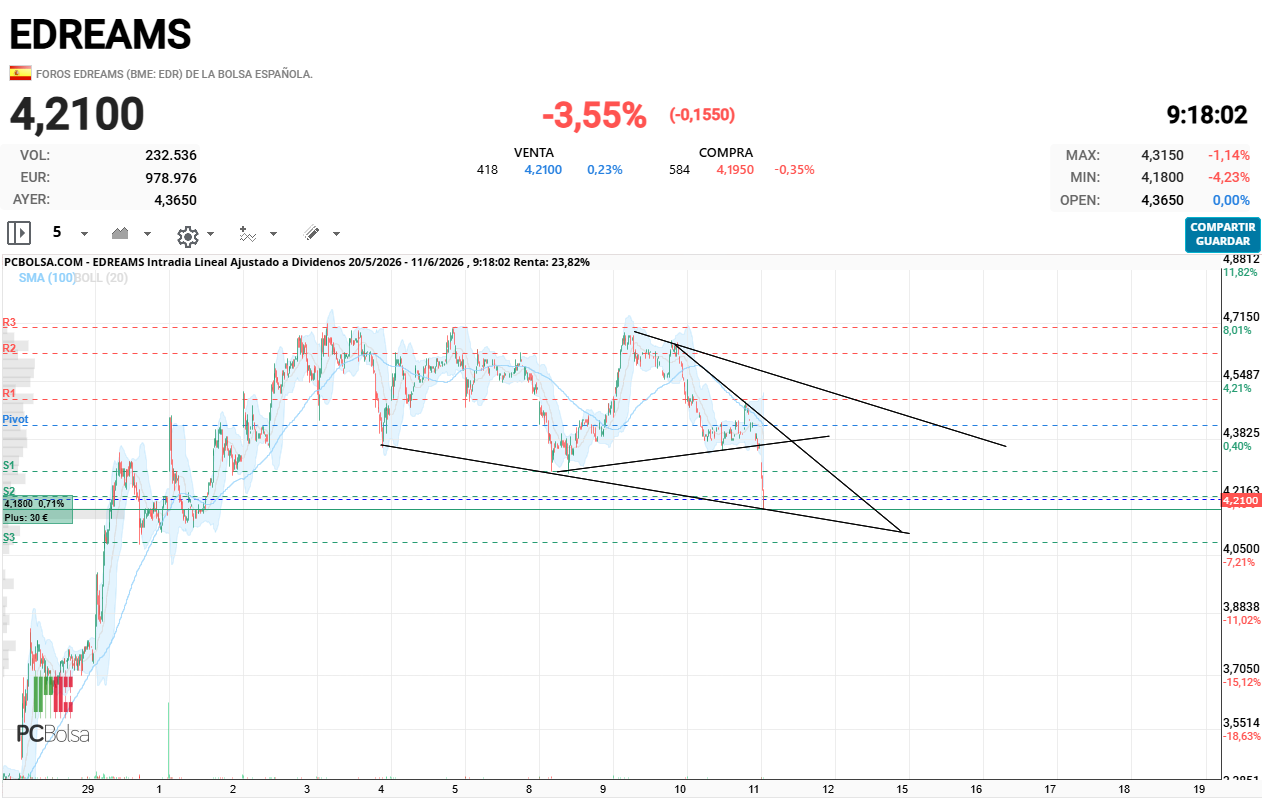Select the drawing pencil tool icon
Screen dimensions: 1262x798
[312, 233]
